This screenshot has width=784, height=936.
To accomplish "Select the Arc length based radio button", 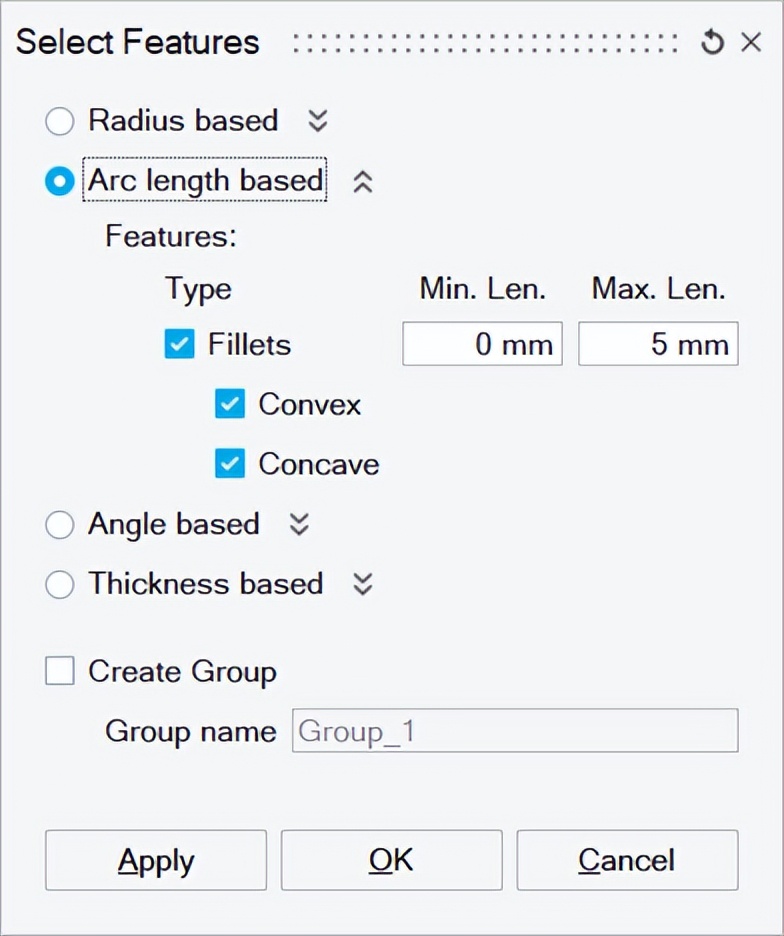I will (x=59, y=181).
